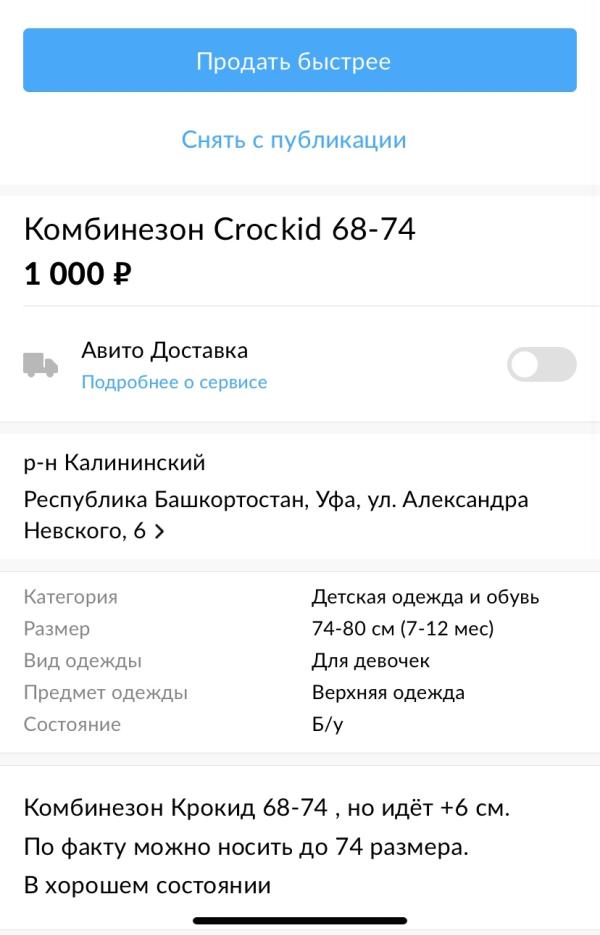This screenshot has width=600, height=935.
Task: Tap the Вид одежды value Для девочек
Action: coord(370,661)
